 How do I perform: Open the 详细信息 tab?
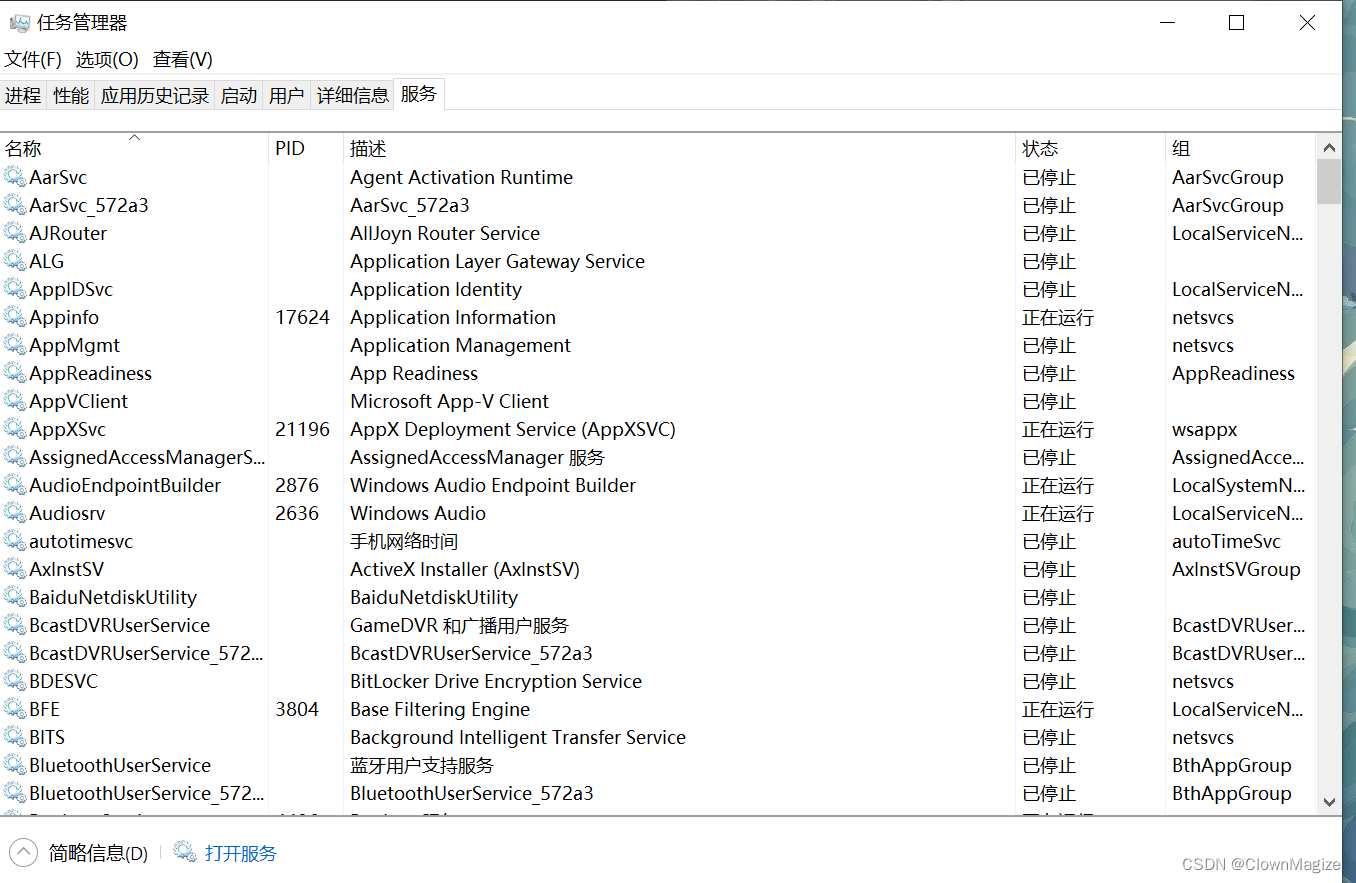(353, 95)
